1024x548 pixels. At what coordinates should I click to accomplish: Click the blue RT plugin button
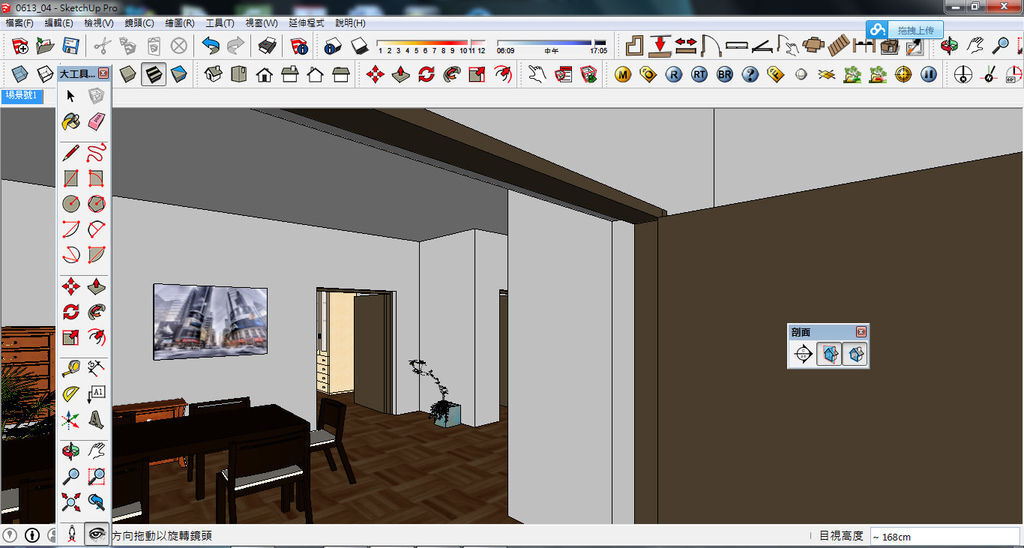pyautogui.click(x=699, y=74)
